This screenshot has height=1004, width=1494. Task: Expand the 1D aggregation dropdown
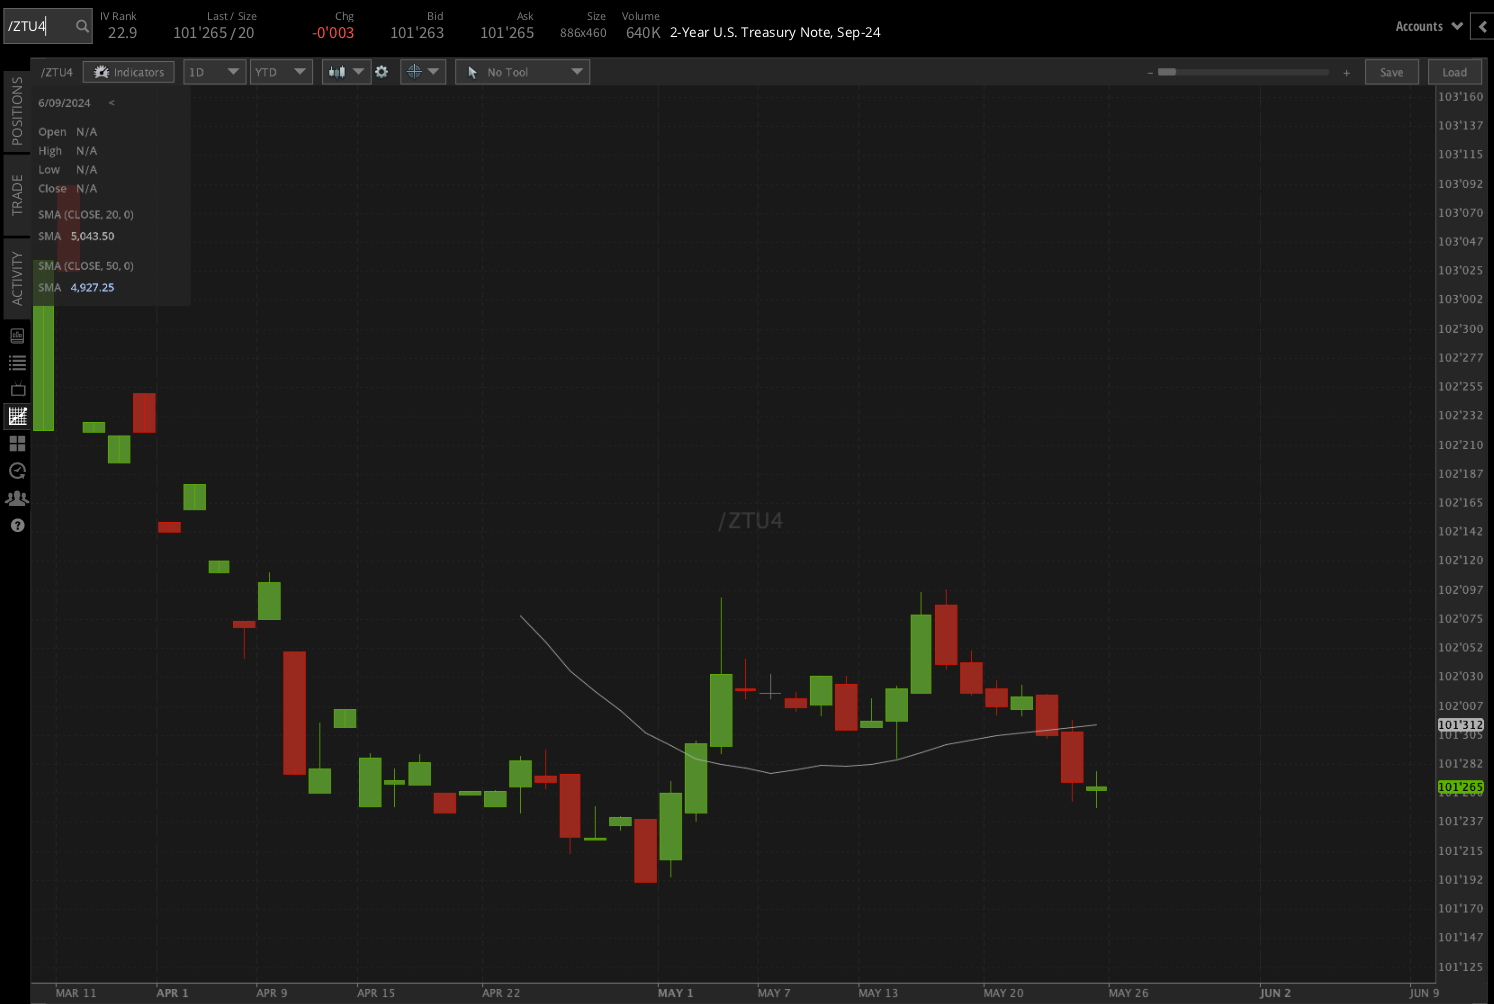[x=214, y=72]
